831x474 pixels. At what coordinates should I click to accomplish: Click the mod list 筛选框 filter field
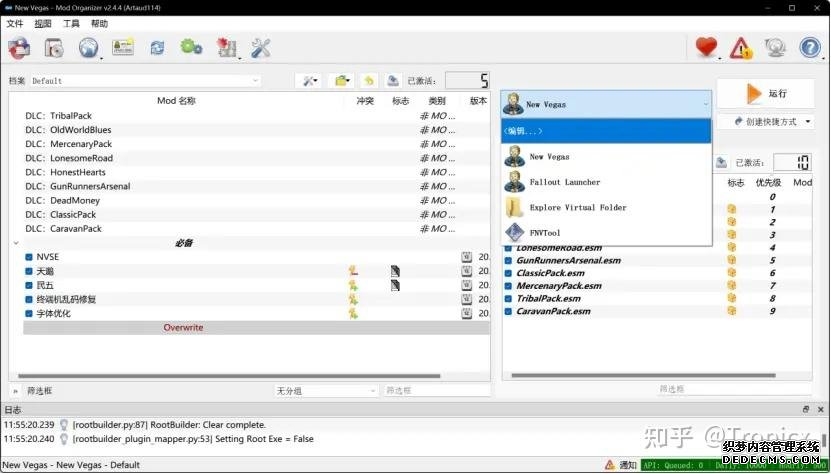140,390
